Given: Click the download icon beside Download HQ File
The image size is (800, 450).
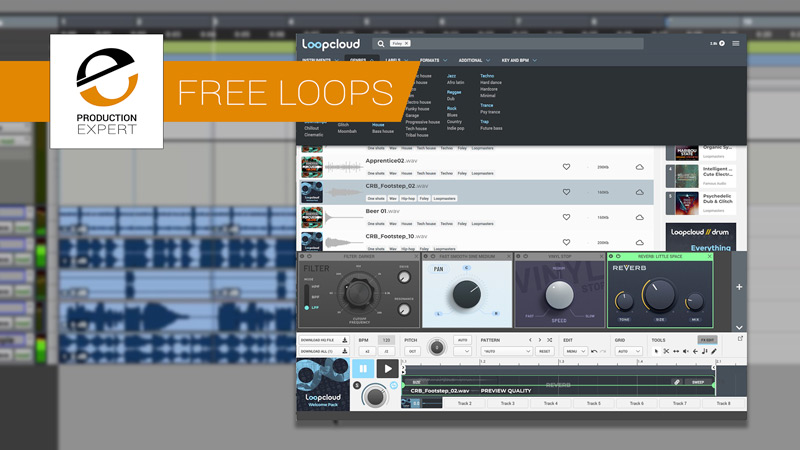Looking at the screenshot, I should click(344, 340).
